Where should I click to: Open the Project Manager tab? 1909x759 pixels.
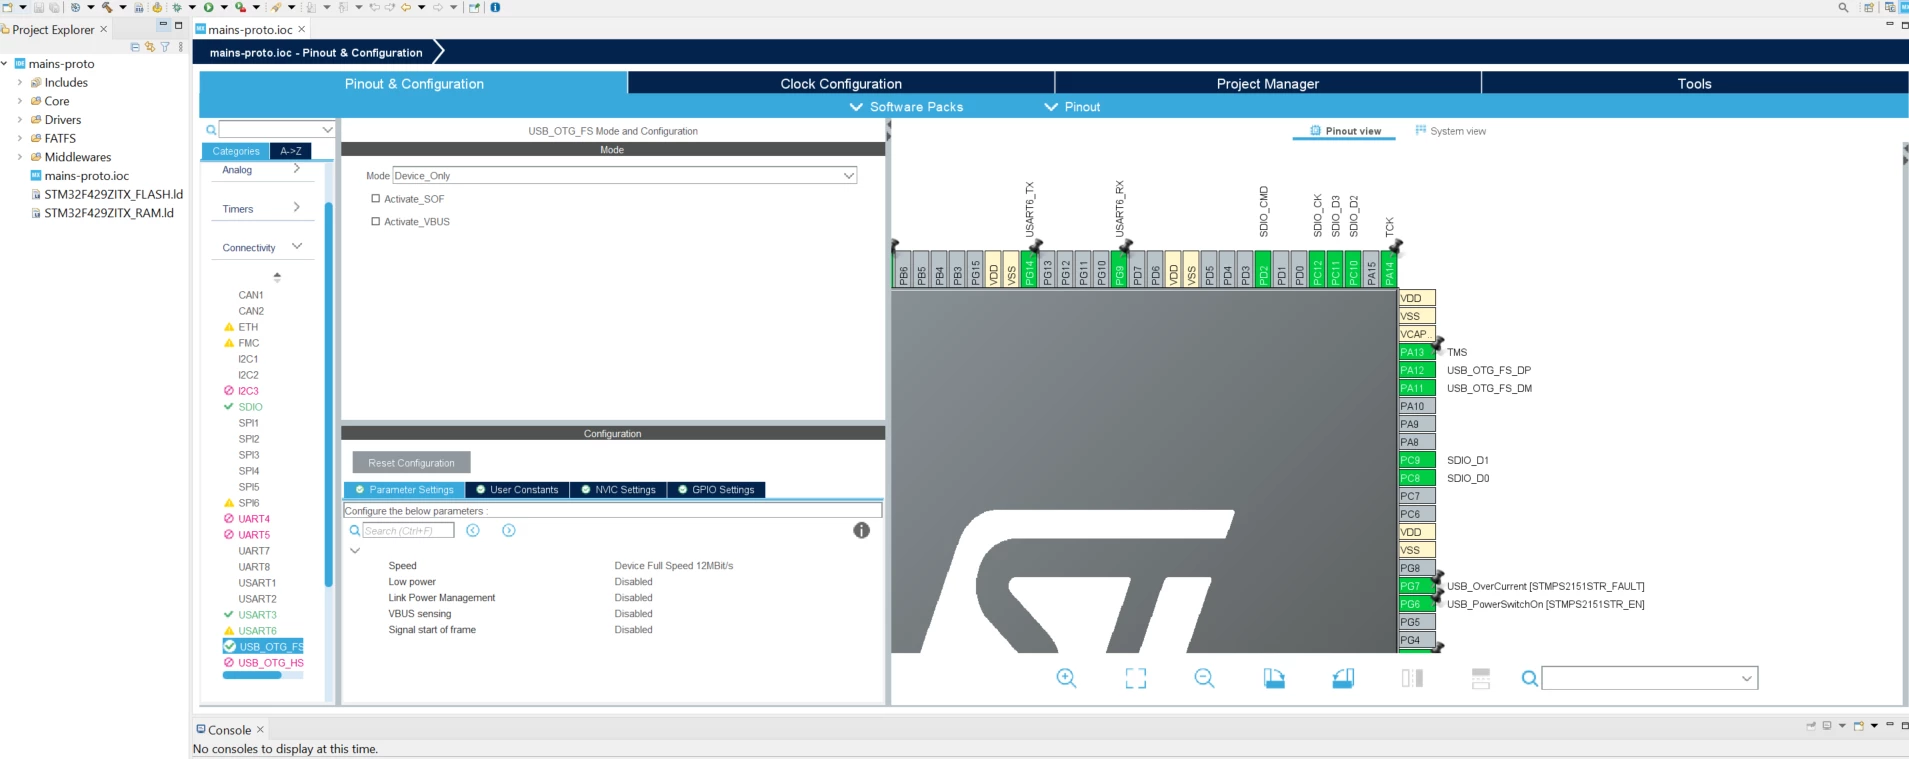(x=1268, y=84)
